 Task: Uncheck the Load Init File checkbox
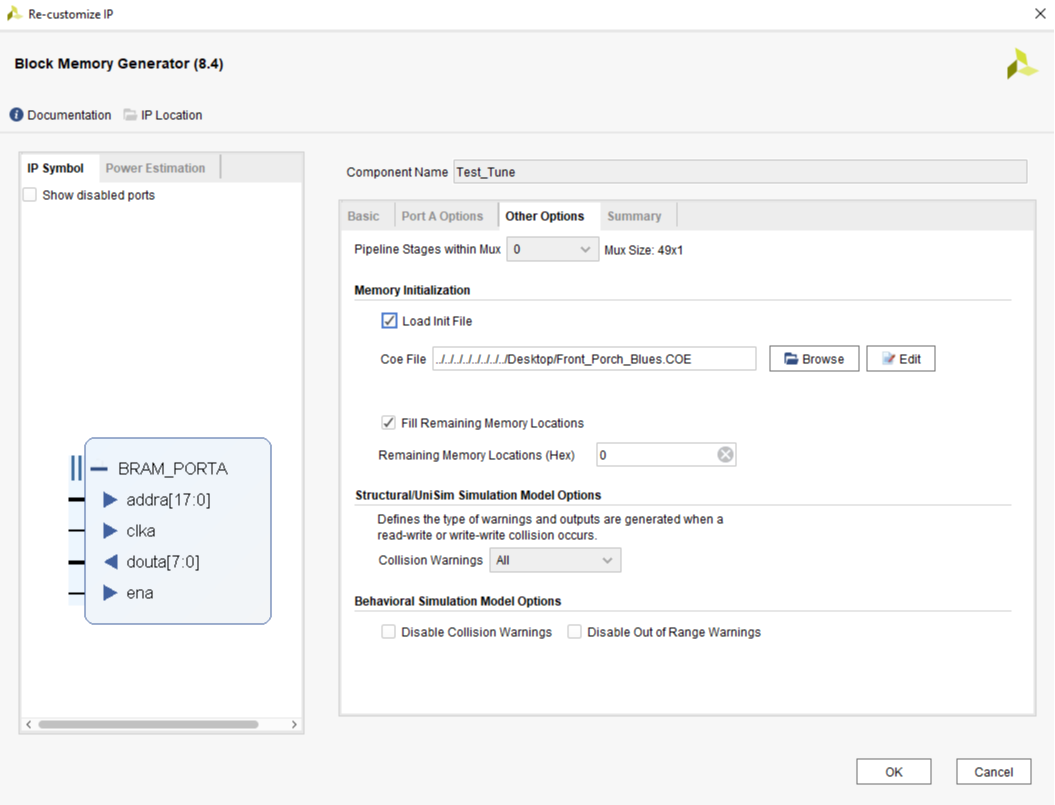click(389, 321)
